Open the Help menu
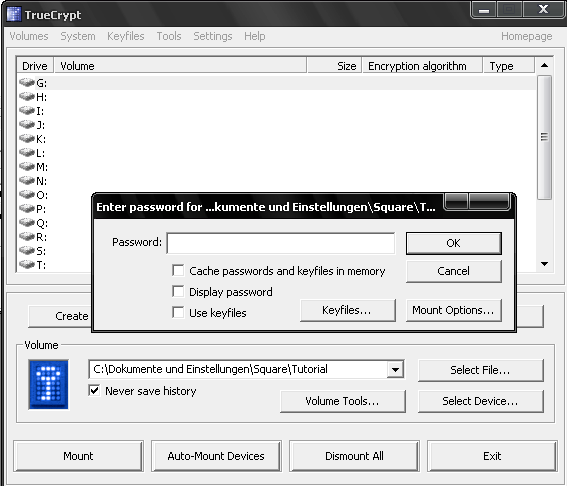This screenshot has height=490, width=569. tap(254, 36)
